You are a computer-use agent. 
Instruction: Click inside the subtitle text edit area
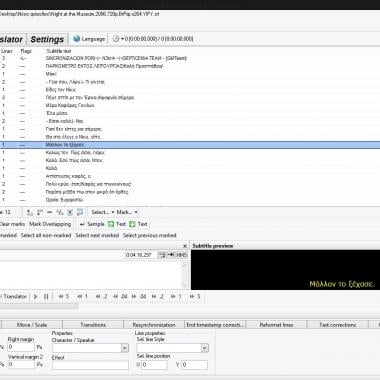tap(90, 275)
